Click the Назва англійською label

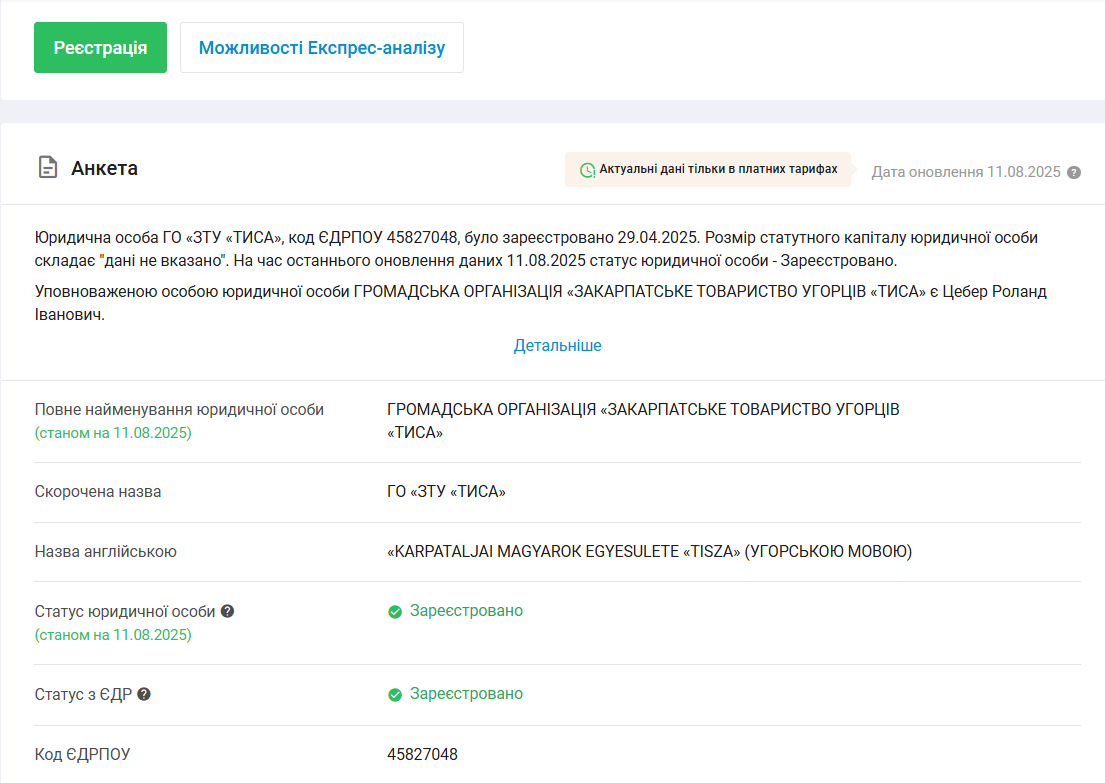pos(106,551)
